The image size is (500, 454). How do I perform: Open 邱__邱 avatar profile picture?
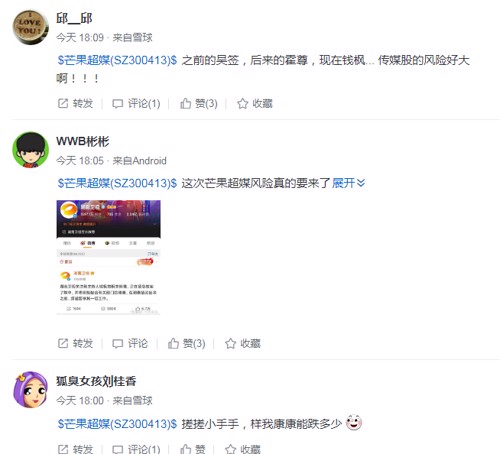[30, 27]
